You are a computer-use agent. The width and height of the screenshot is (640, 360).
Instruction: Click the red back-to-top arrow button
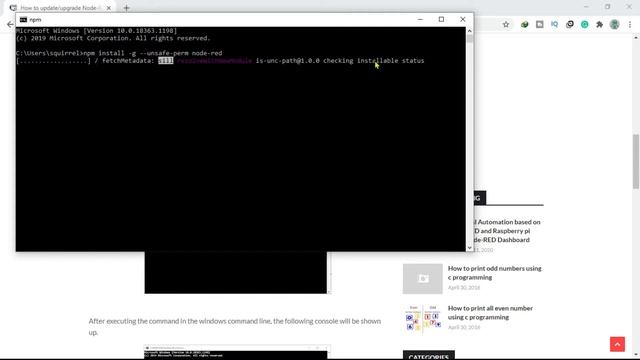tap(617, 344)
